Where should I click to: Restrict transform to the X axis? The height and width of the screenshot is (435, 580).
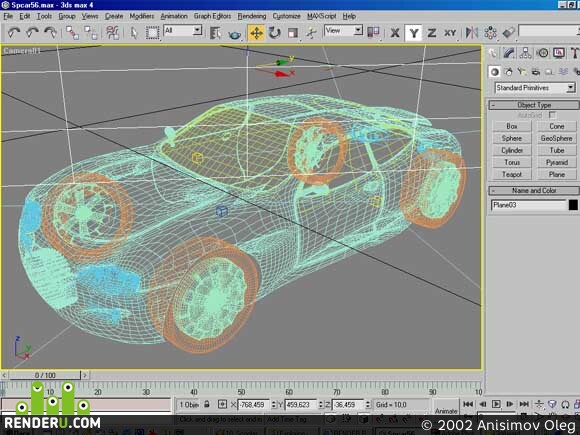coord(395,33)
